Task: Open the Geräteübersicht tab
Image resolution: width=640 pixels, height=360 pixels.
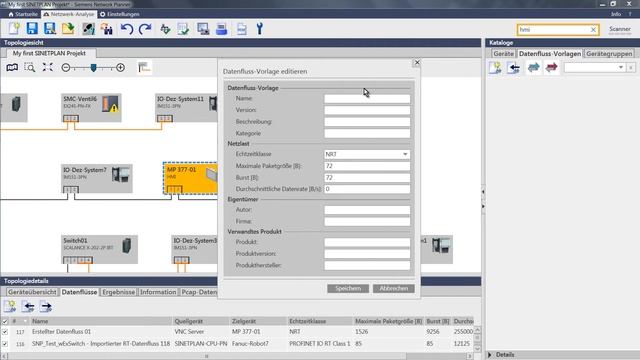Action: [x=32, y=292]
